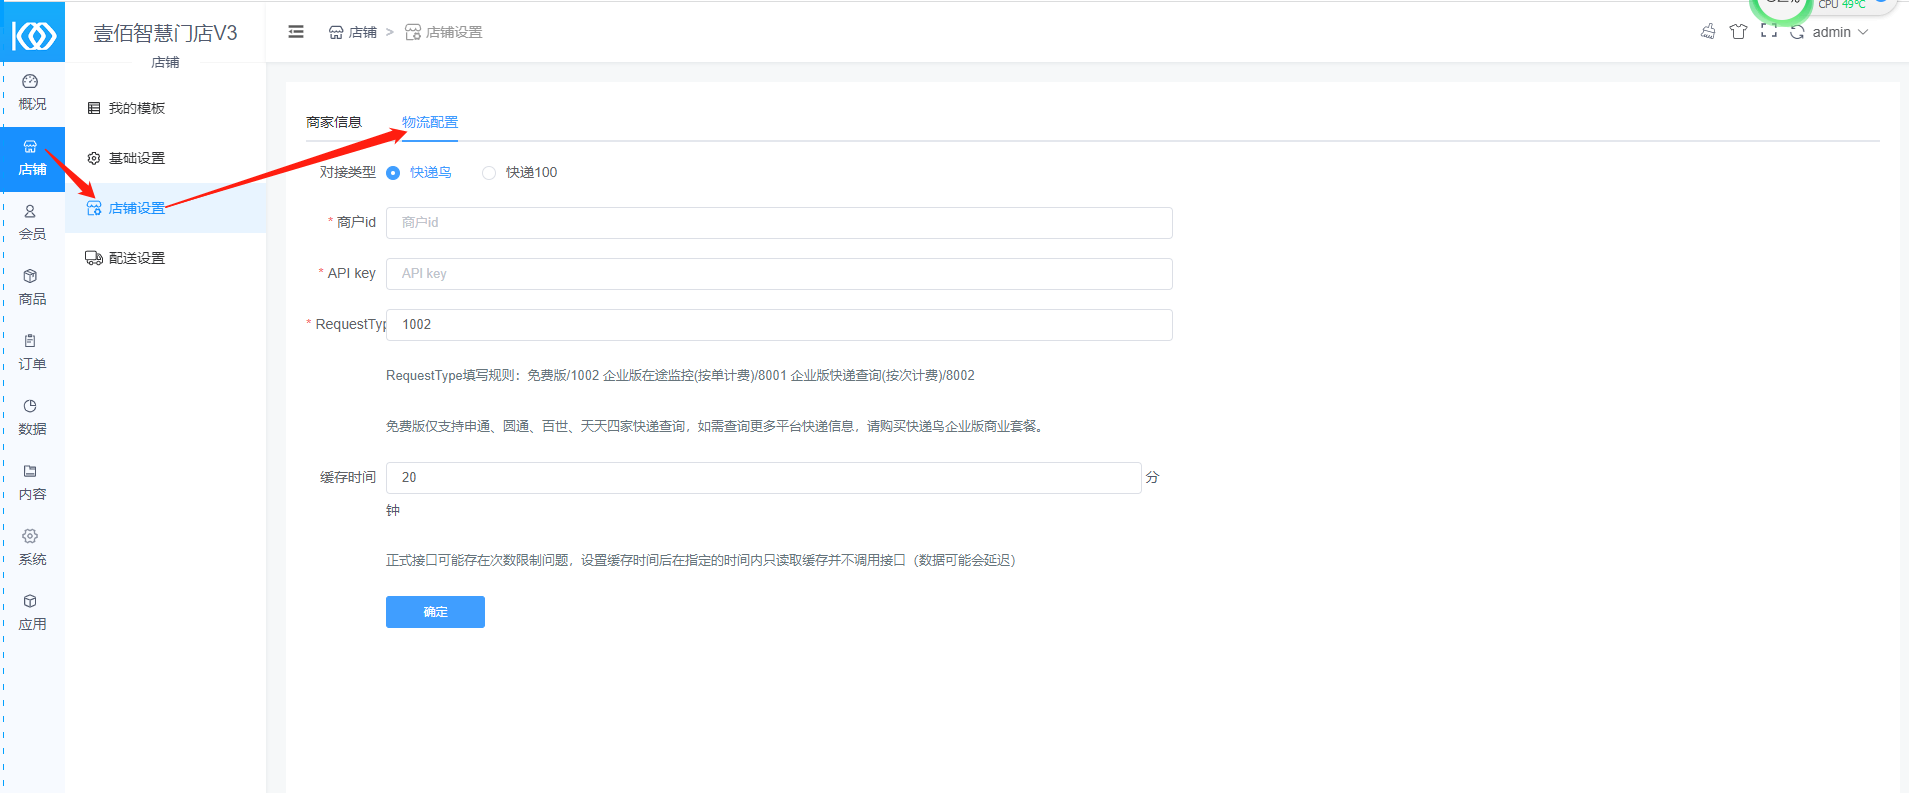Collapse the sidebar with the hamburger icon
The image size is (1909, 793).
(296, 32)
